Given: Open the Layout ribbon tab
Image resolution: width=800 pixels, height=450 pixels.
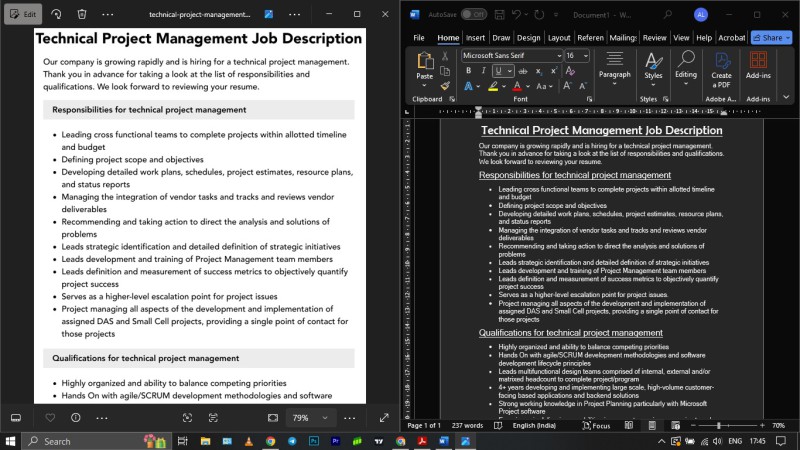Looking at the screenshot, I should pos(560,38).
